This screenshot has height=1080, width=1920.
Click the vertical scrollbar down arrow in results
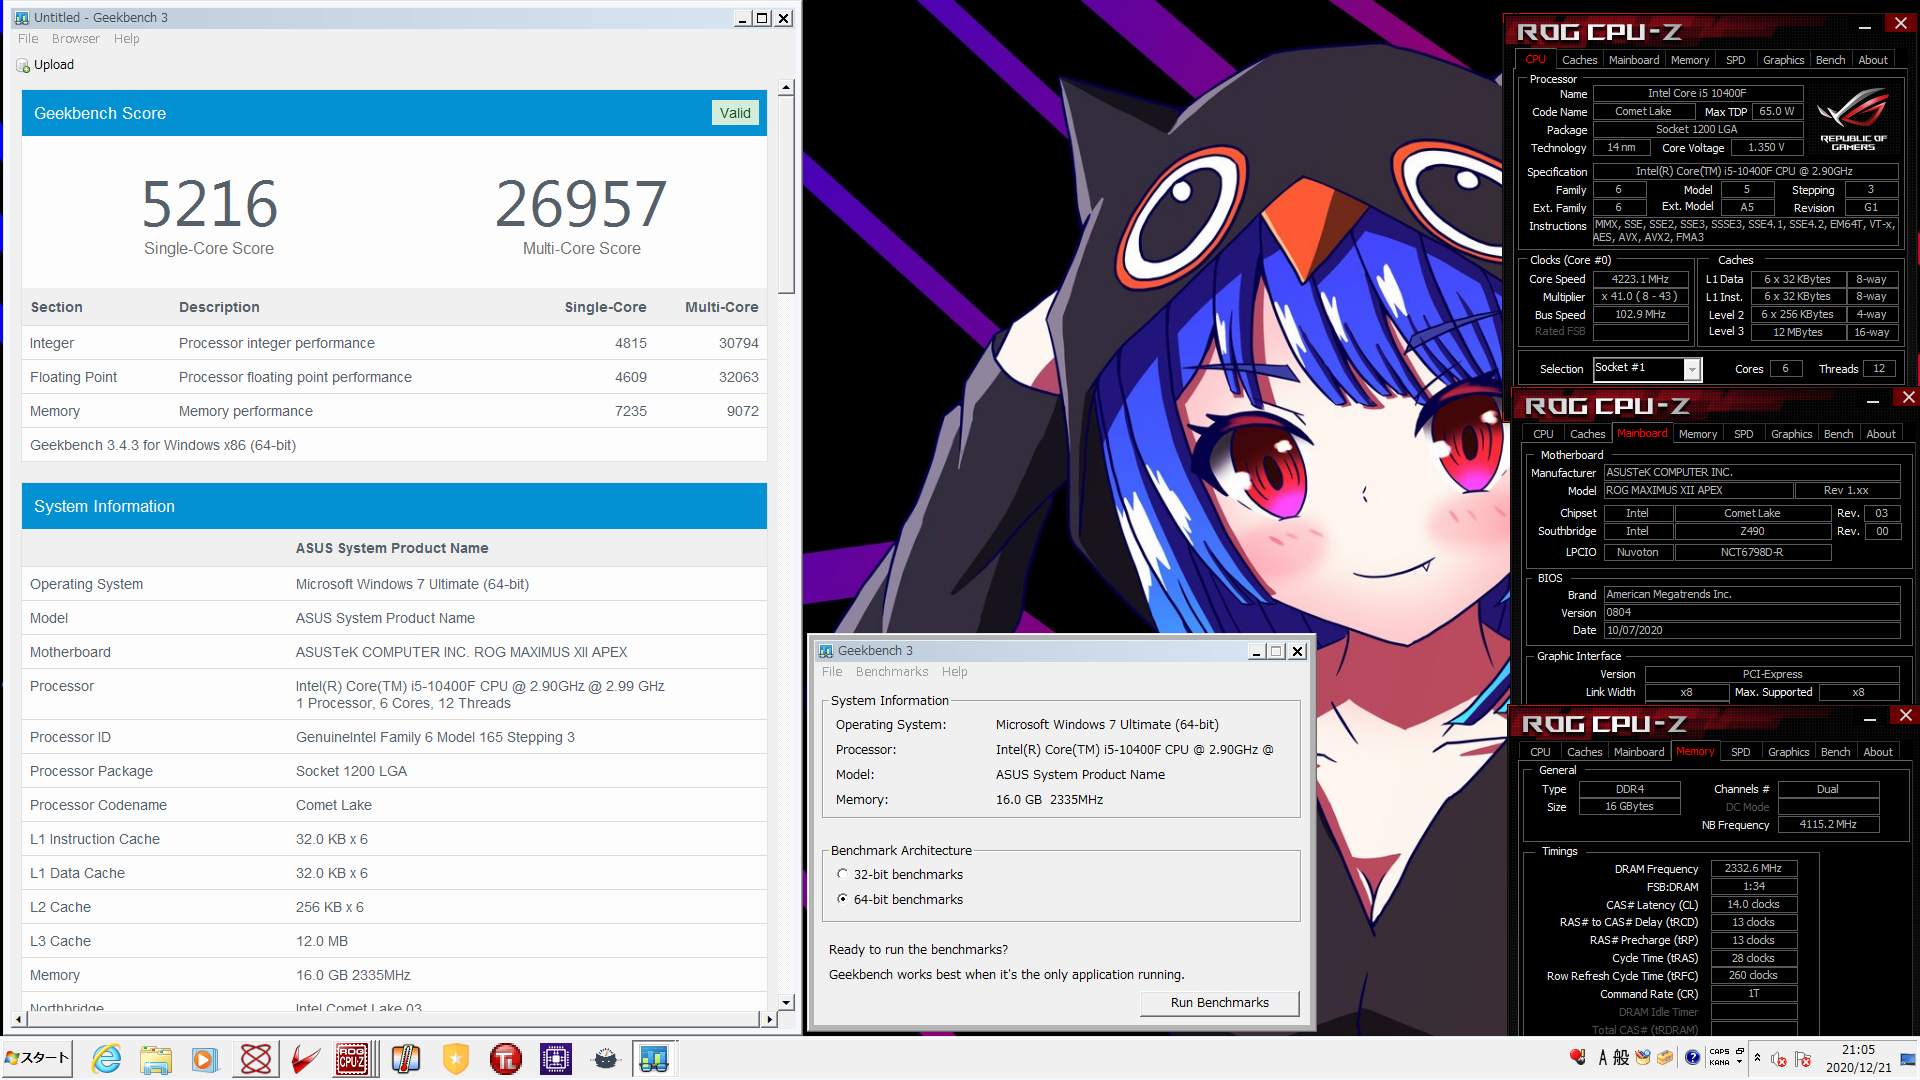pos(786,1002)
